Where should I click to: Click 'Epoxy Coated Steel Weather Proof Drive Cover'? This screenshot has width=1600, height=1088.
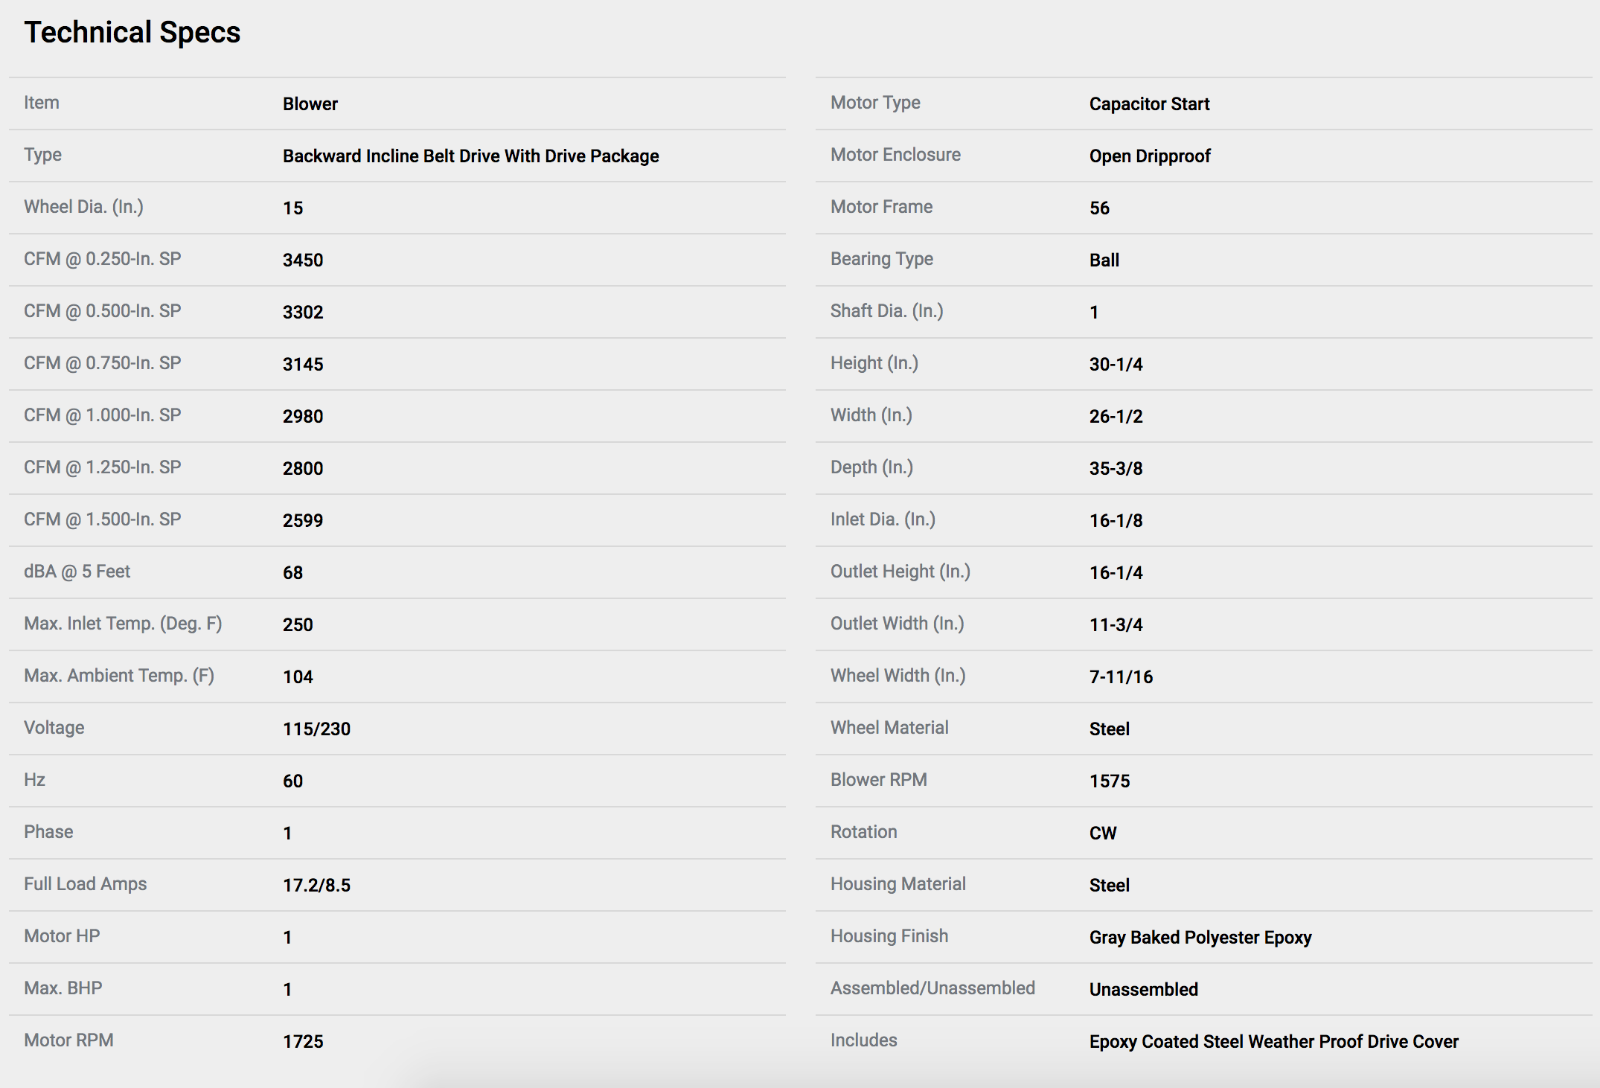point(1274,1042)
